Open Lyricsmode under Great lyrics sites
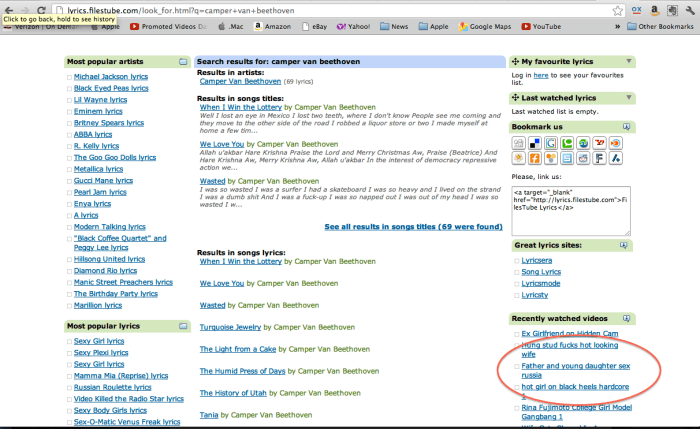700x429 pixels. pyautogui.click(x=541, y=283)
